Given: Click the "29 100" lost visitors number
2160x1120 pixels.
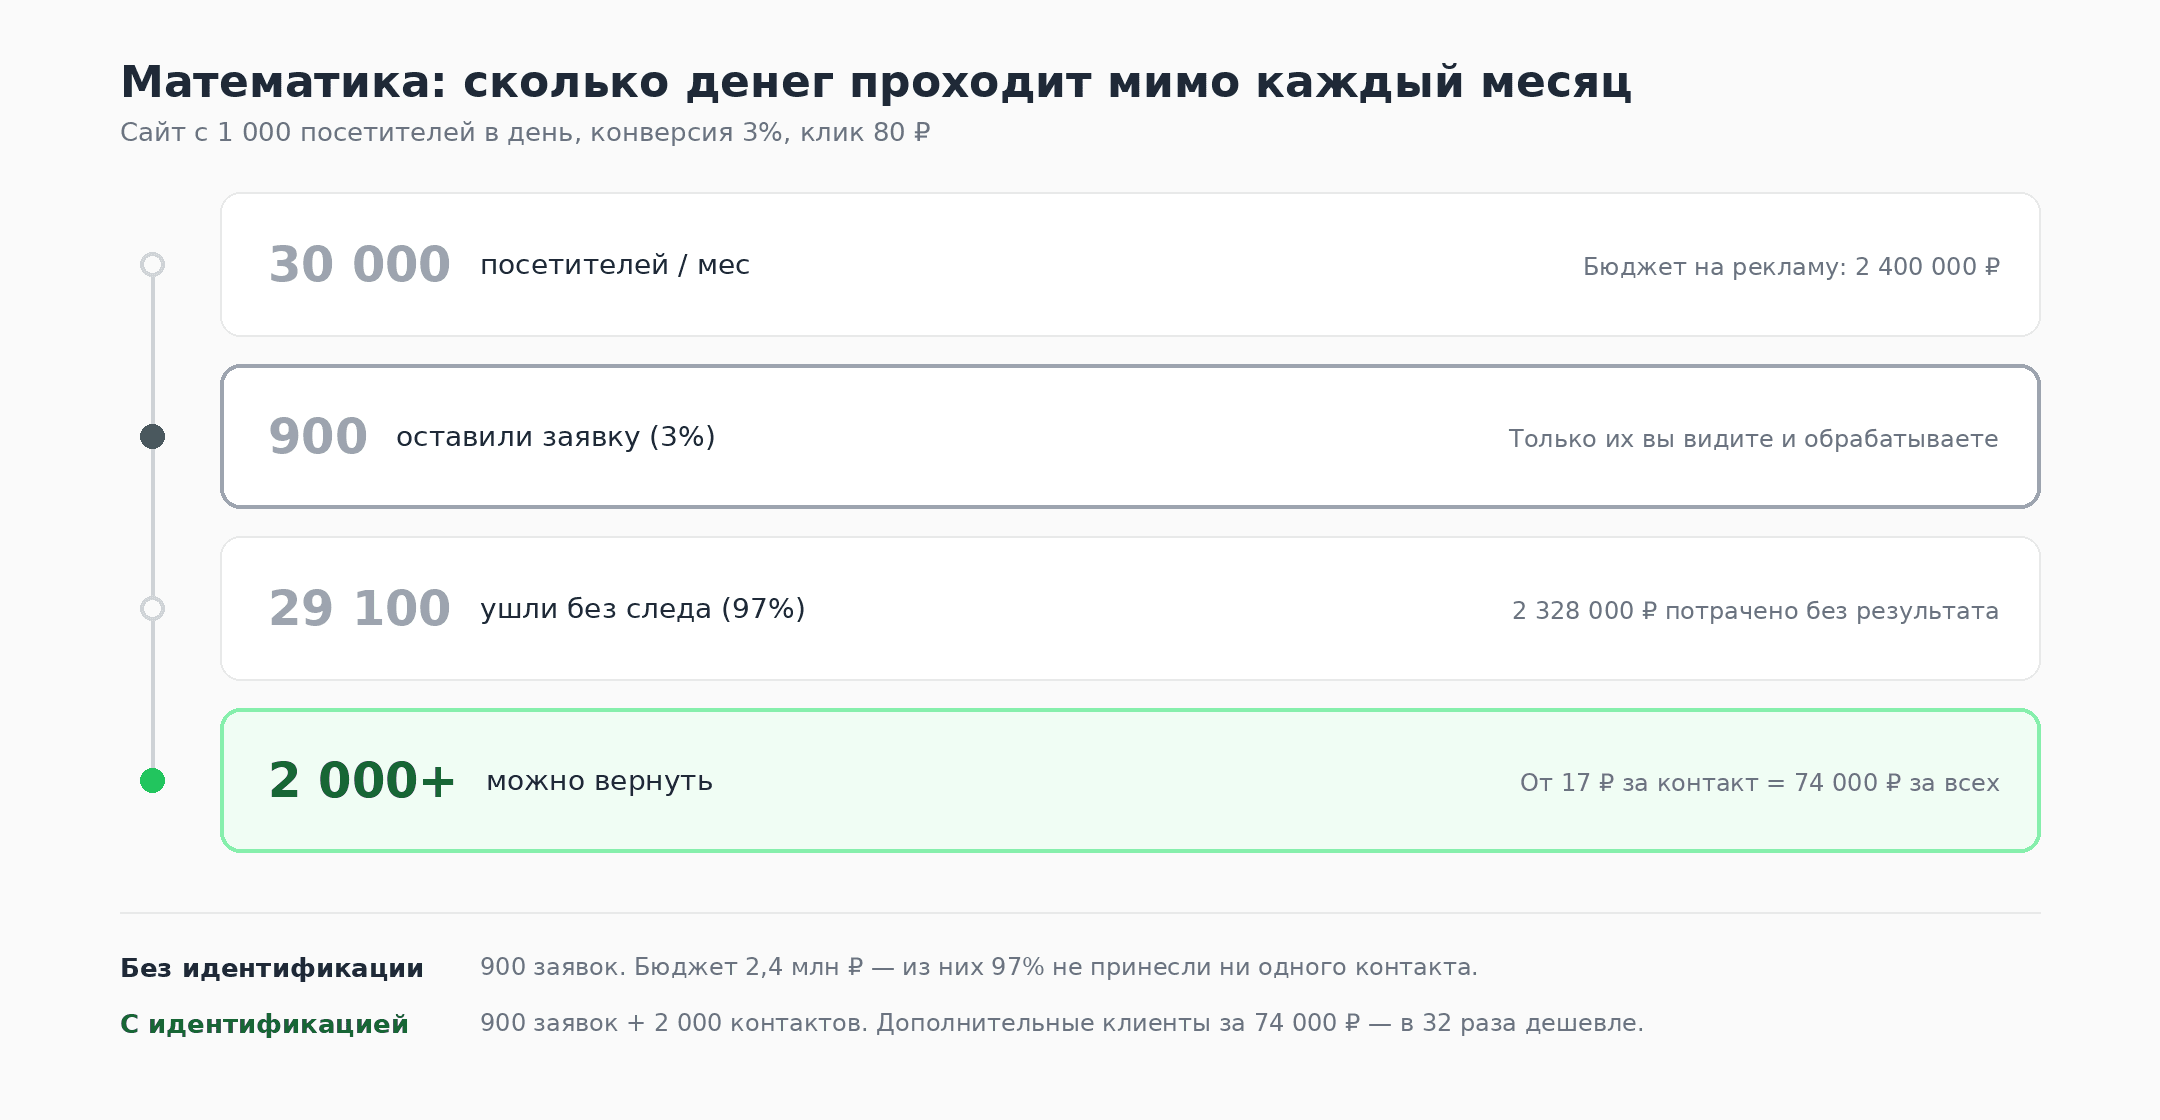Looking at the screenshot, I should [359, 609].
